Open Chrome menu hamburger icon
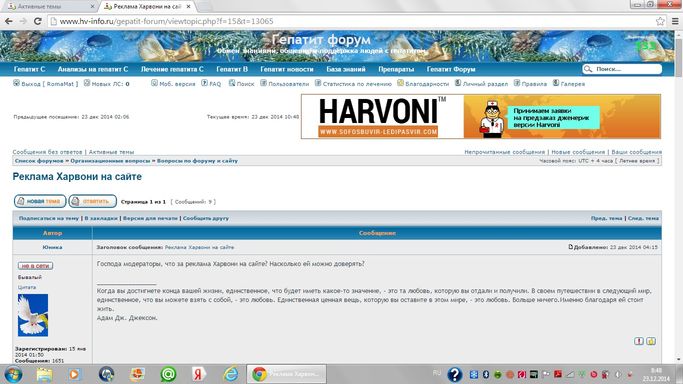The height and width of the screenshot is (384, 683). point(675,21)
